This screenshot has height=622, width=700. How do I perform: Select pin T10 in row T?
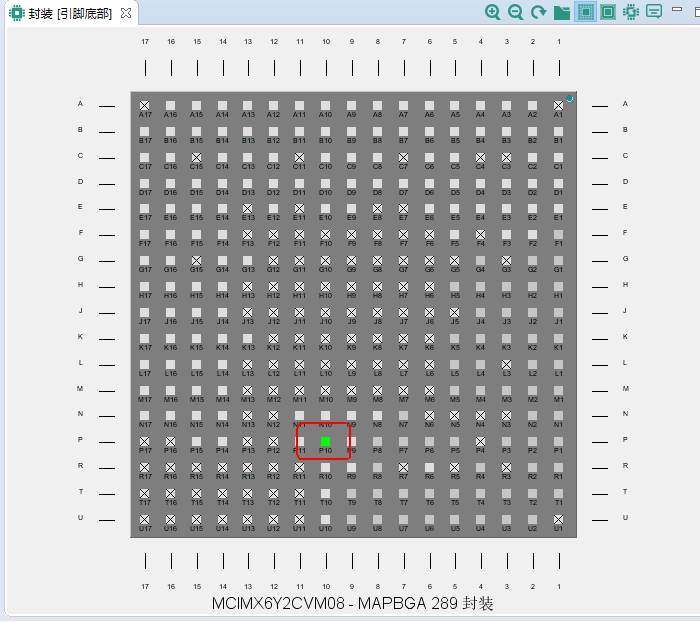click(325, 493)
